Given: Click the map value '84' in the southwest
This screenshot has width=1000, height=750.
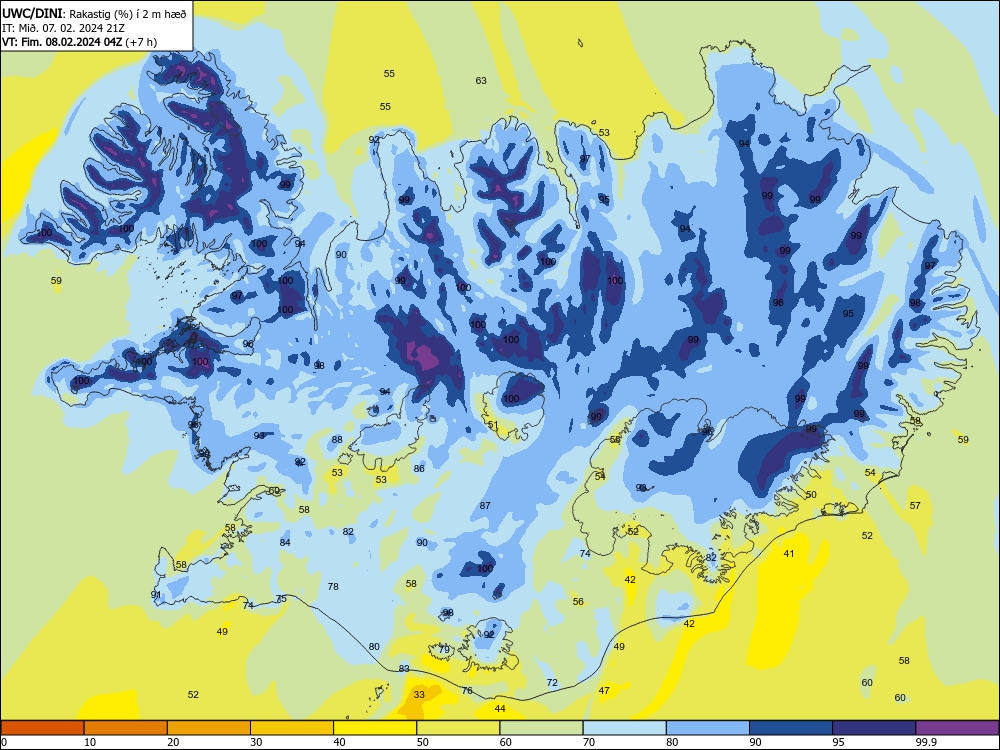Looking at the screenshot, I should pos(285,542).
